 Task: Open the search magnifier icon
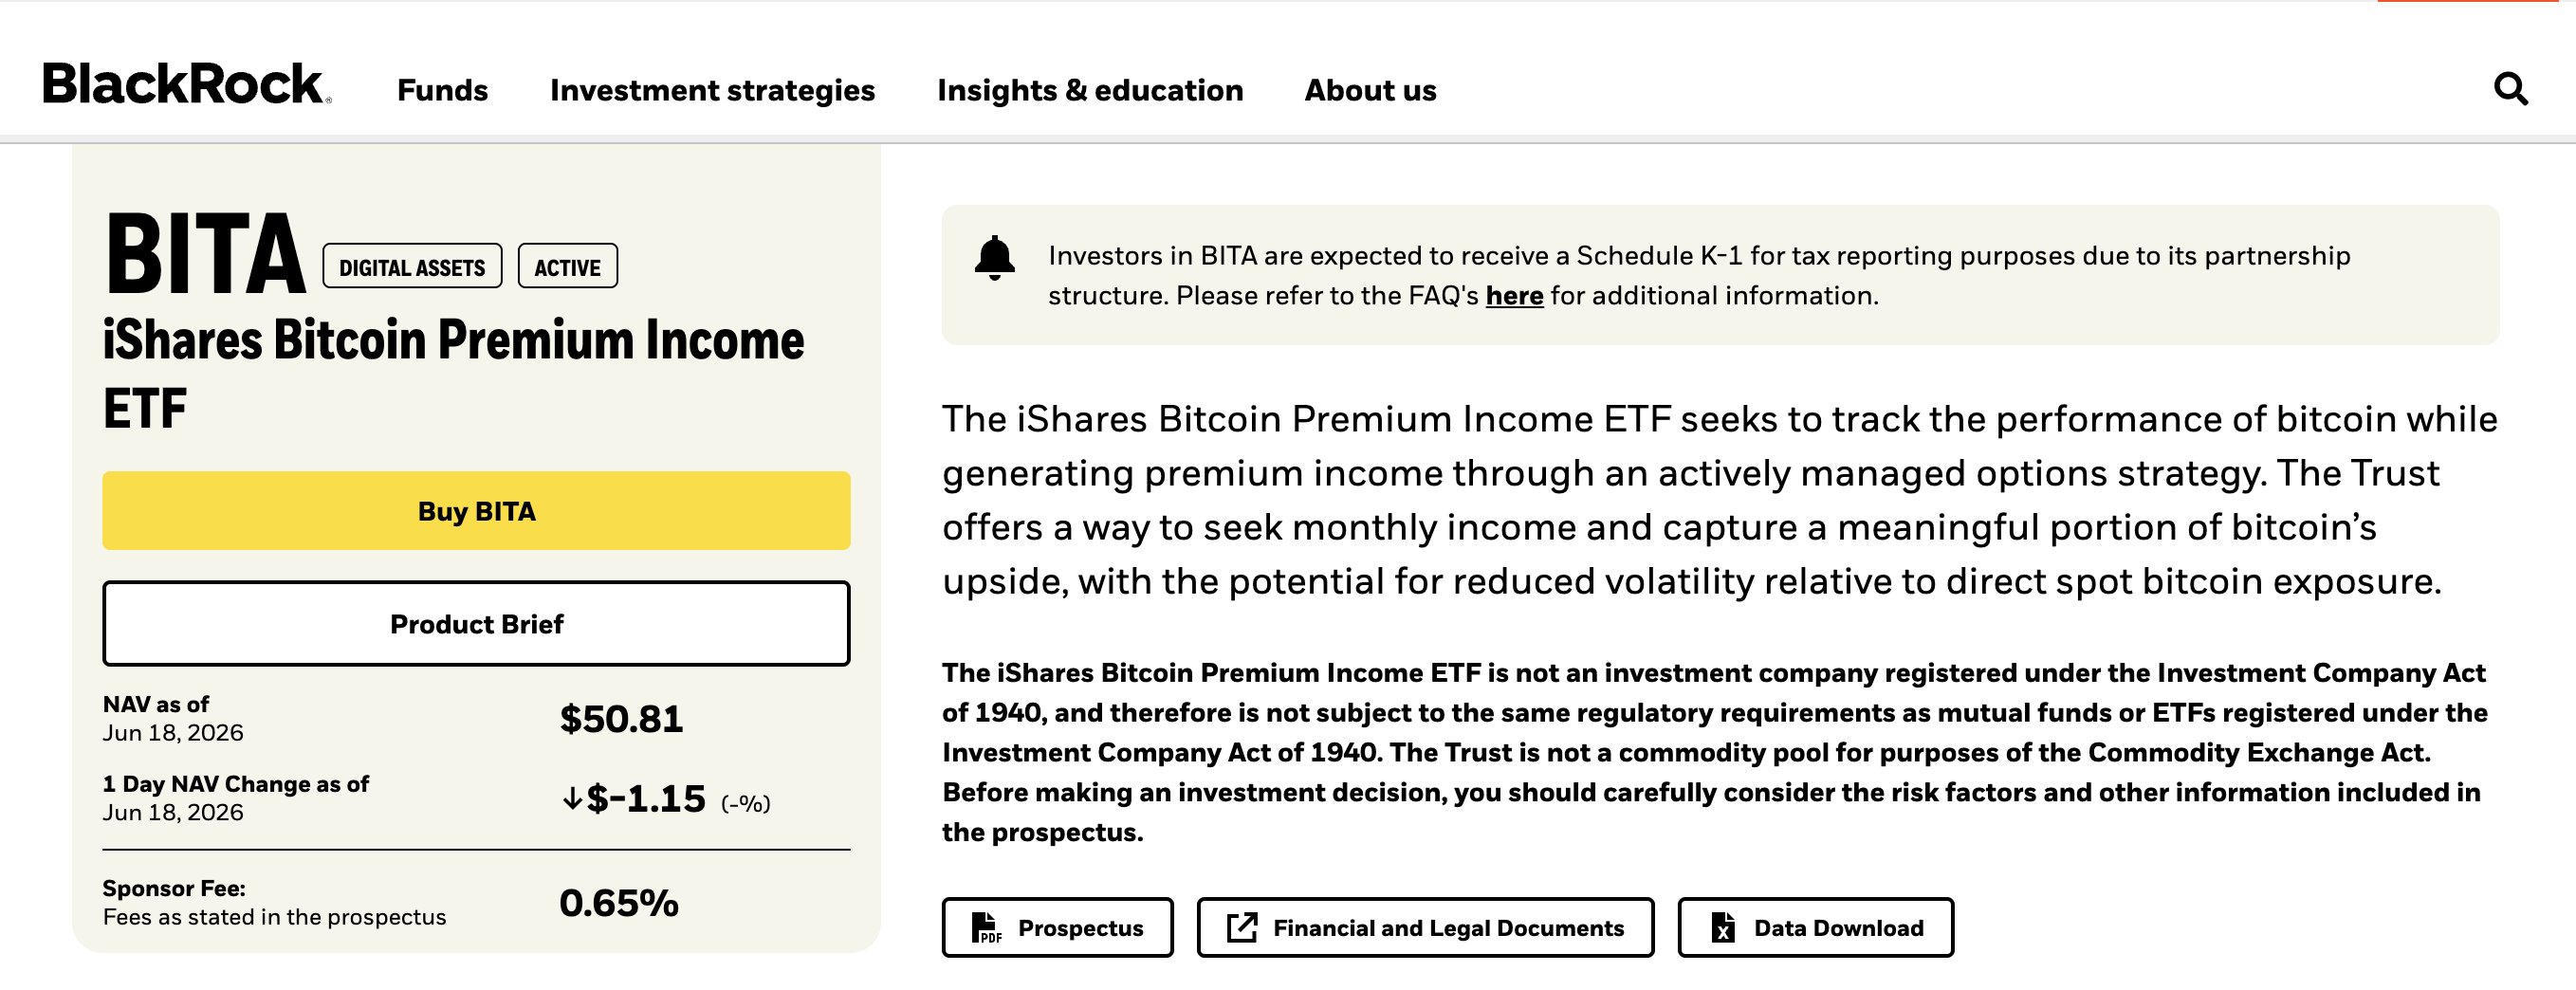pos(2510,89)
